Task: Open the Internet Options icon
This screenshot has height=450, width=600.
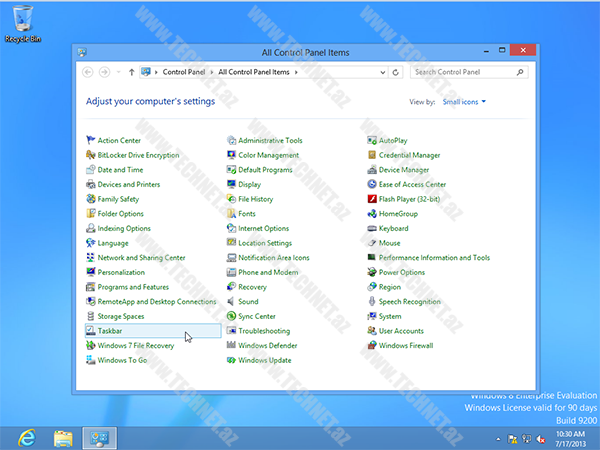Action: [x=232, y=228]
